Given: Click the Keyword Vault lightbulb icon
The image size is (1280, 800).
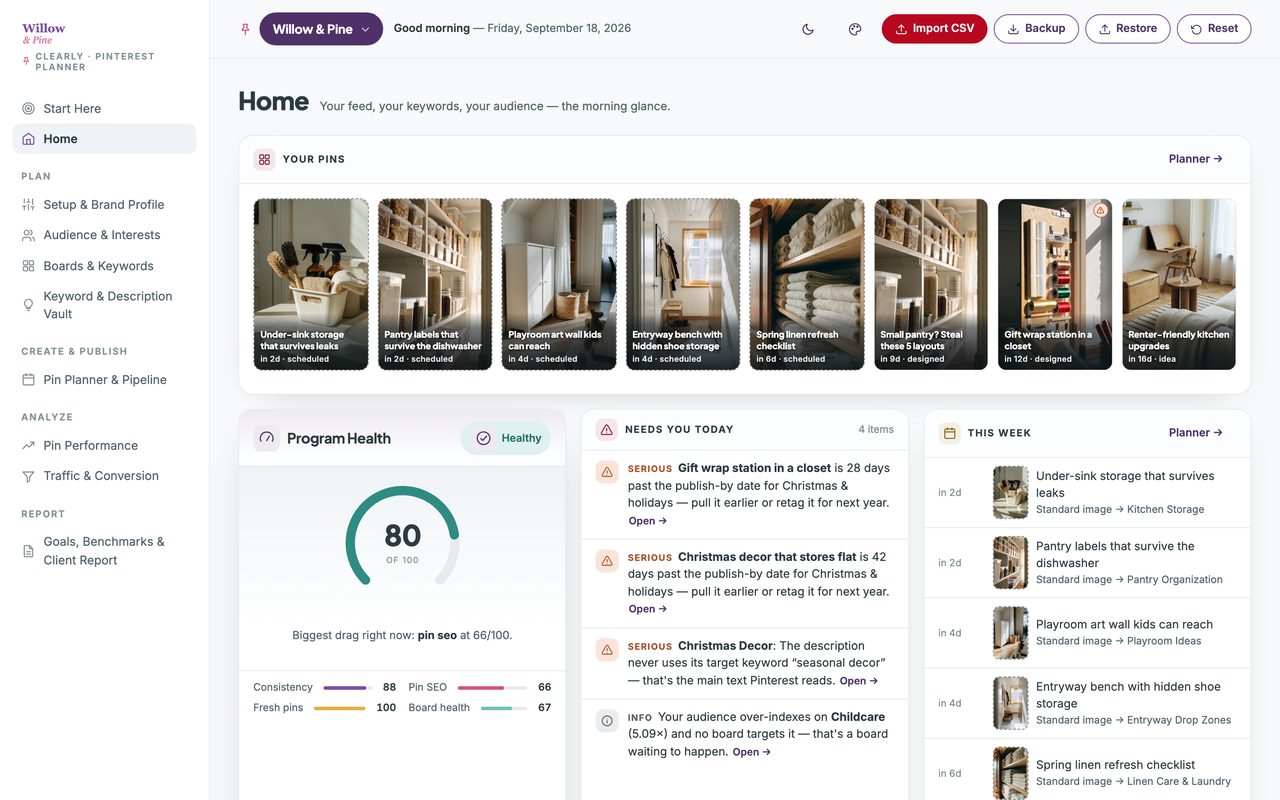Looking at the screenshot, I should (x=28, y=305).
